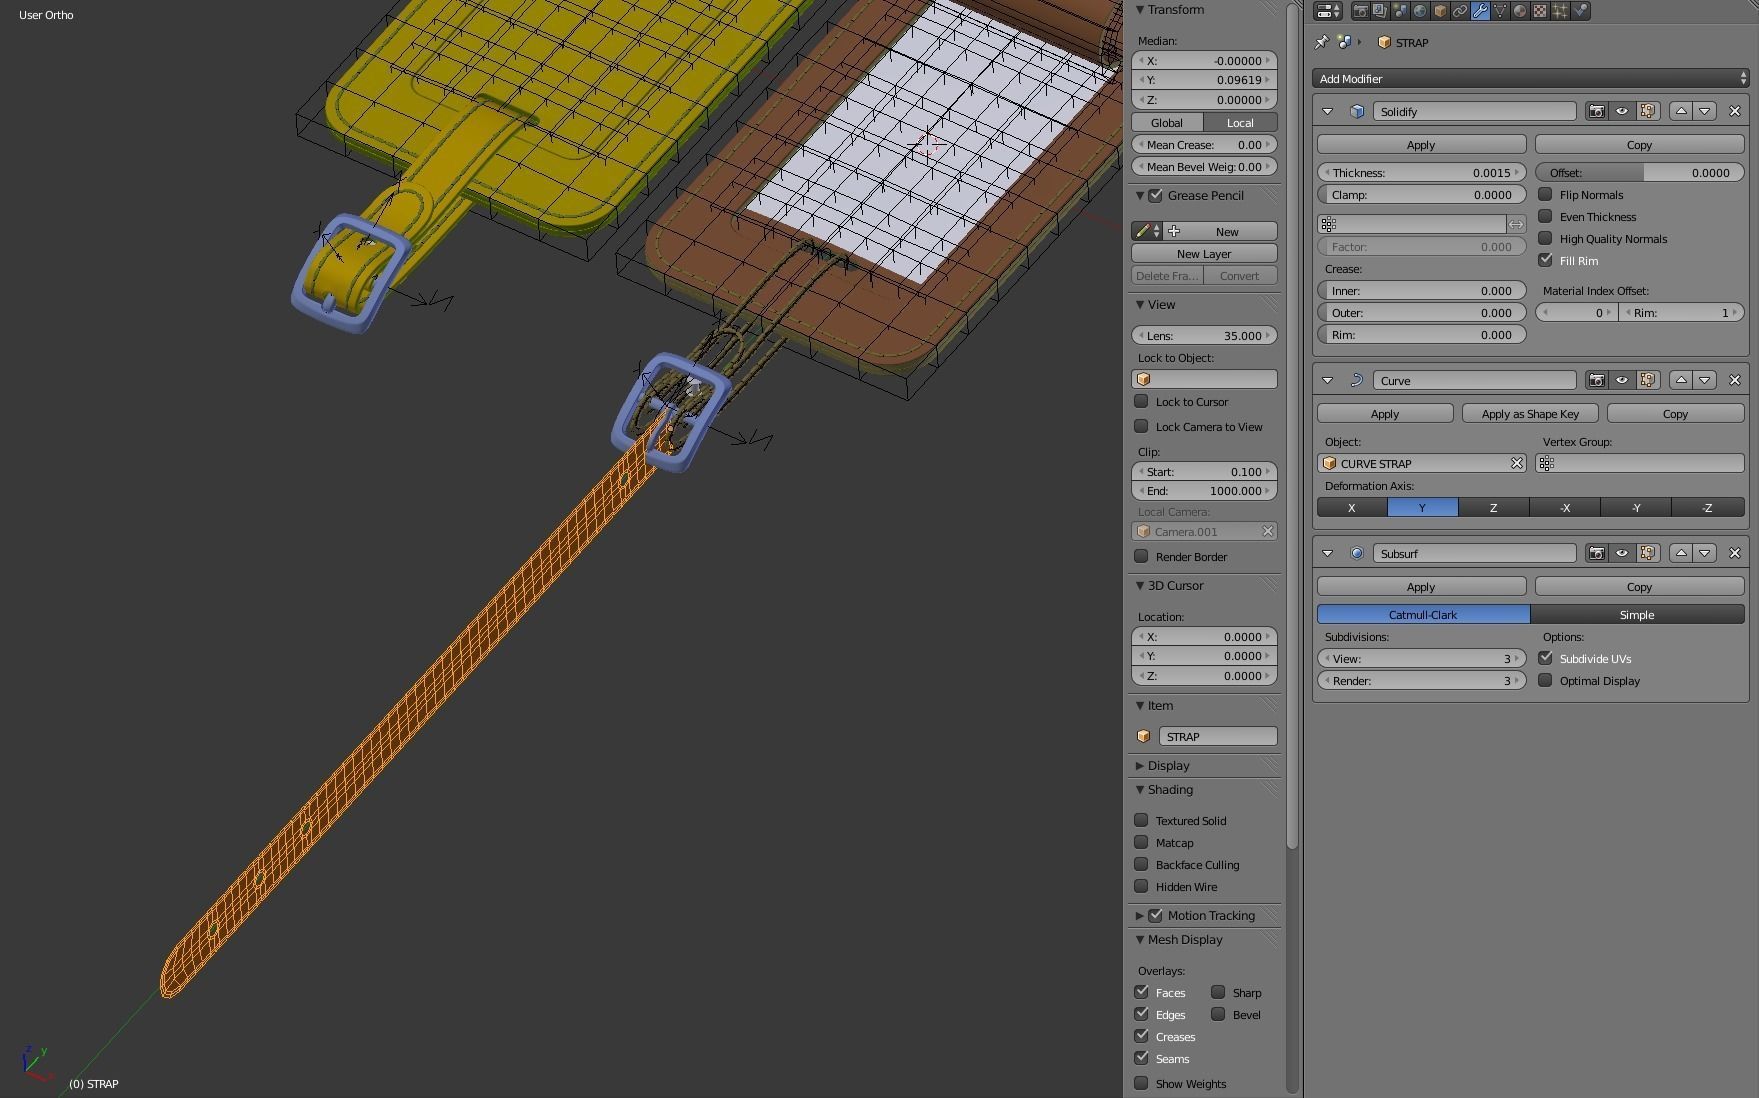Select the Simple subdivision type
Image resolution: width=1759 pixels, height=1098 pixels.
pyautogui.click(x=1637, y=615)
